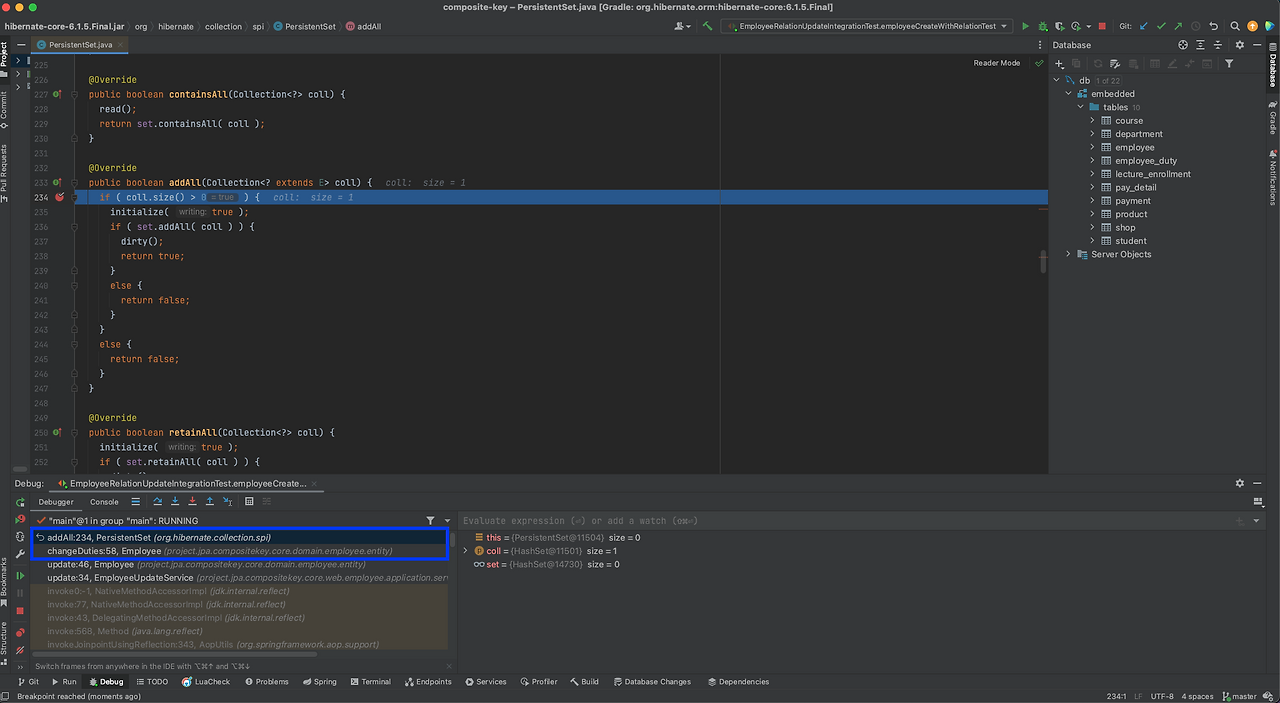Click the Step Over debugger icon
1280x703 pixels.
(158, 502)
